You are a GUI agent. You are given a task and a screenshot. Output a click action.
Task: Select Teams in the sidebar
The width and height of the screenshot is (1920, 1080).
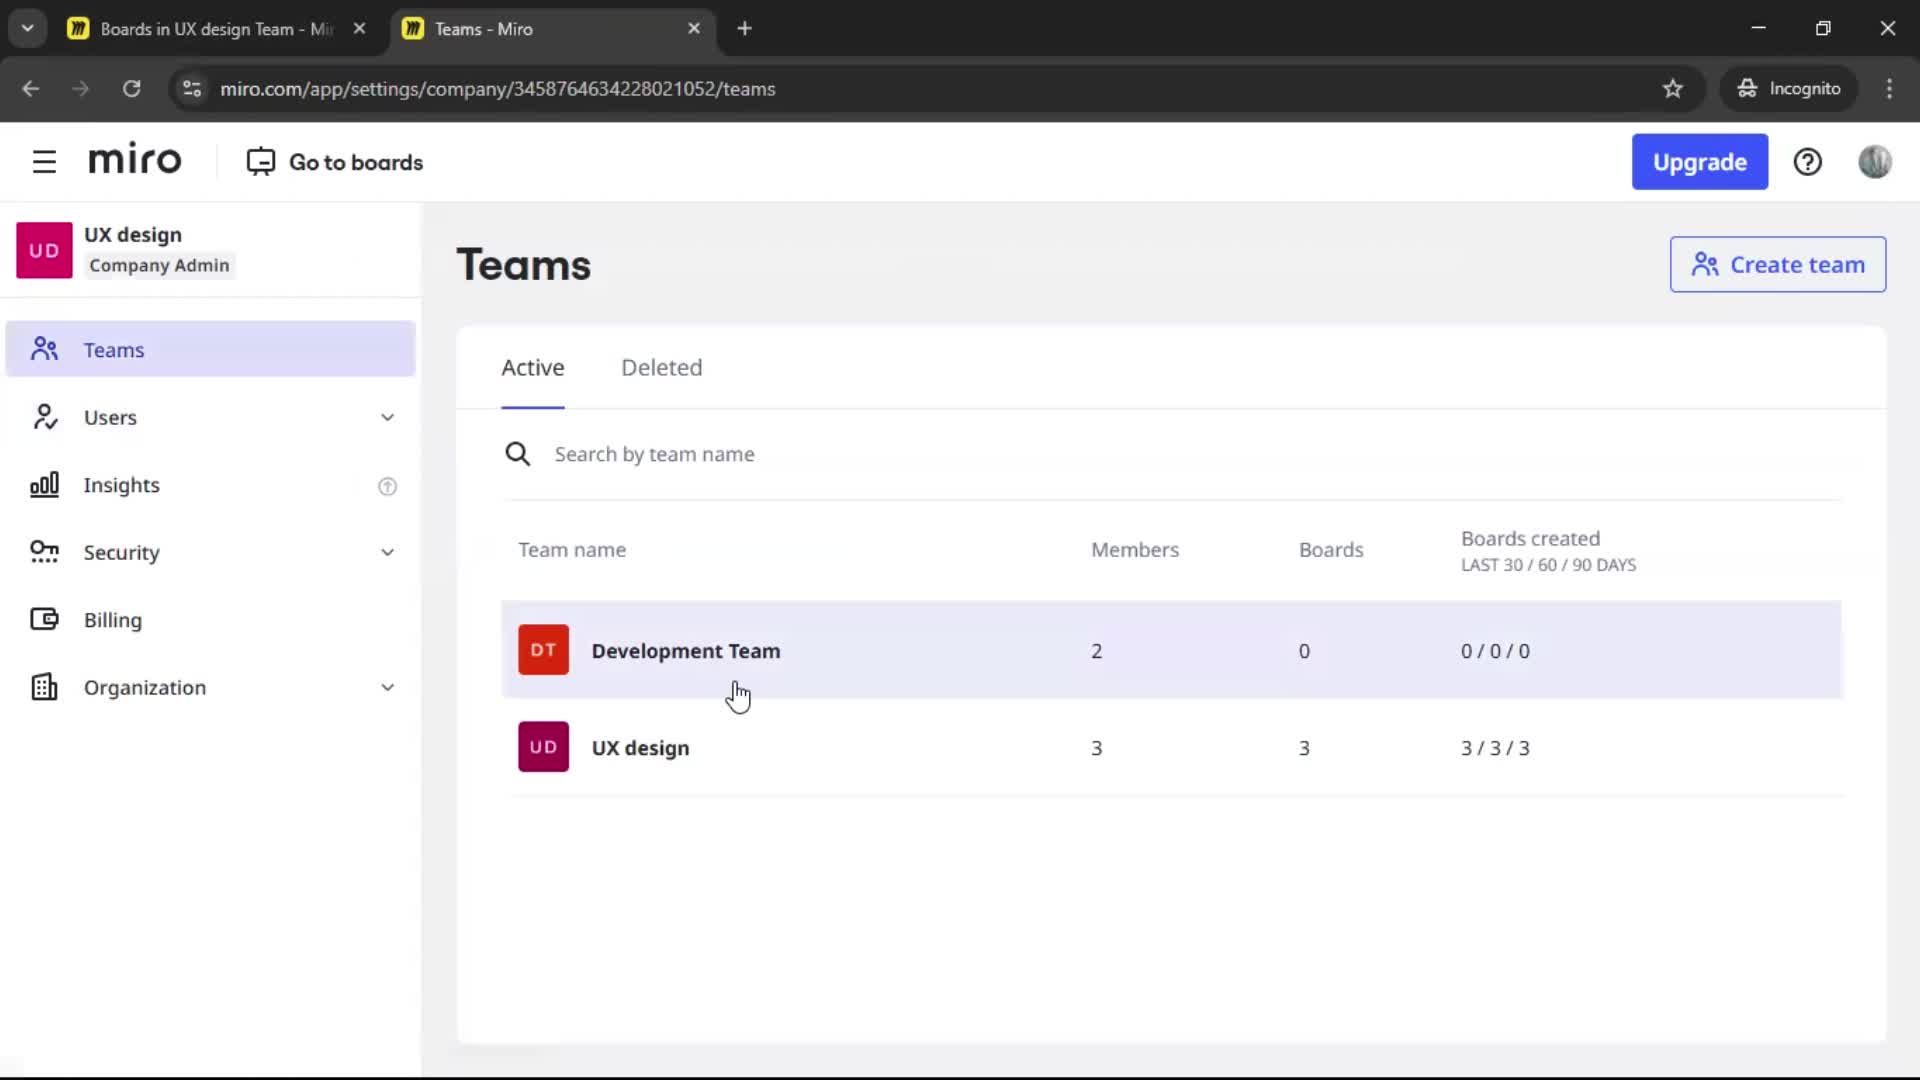210,349
